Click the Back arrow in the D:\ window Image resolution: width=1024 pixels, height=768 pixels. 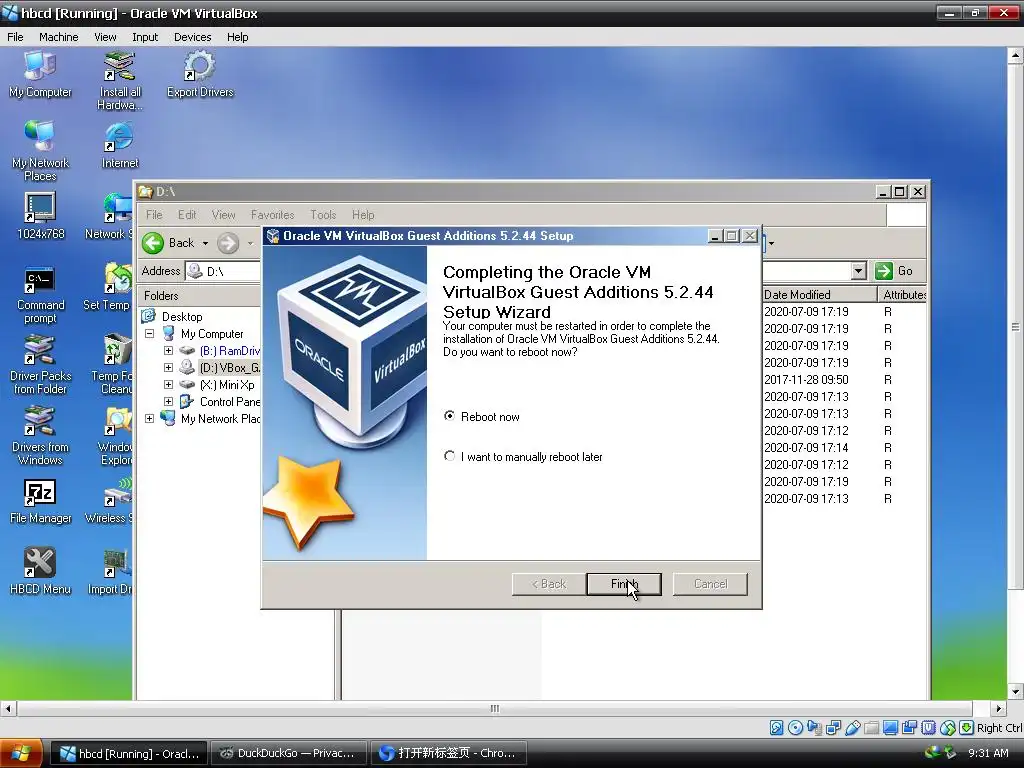tap(153, 243)
